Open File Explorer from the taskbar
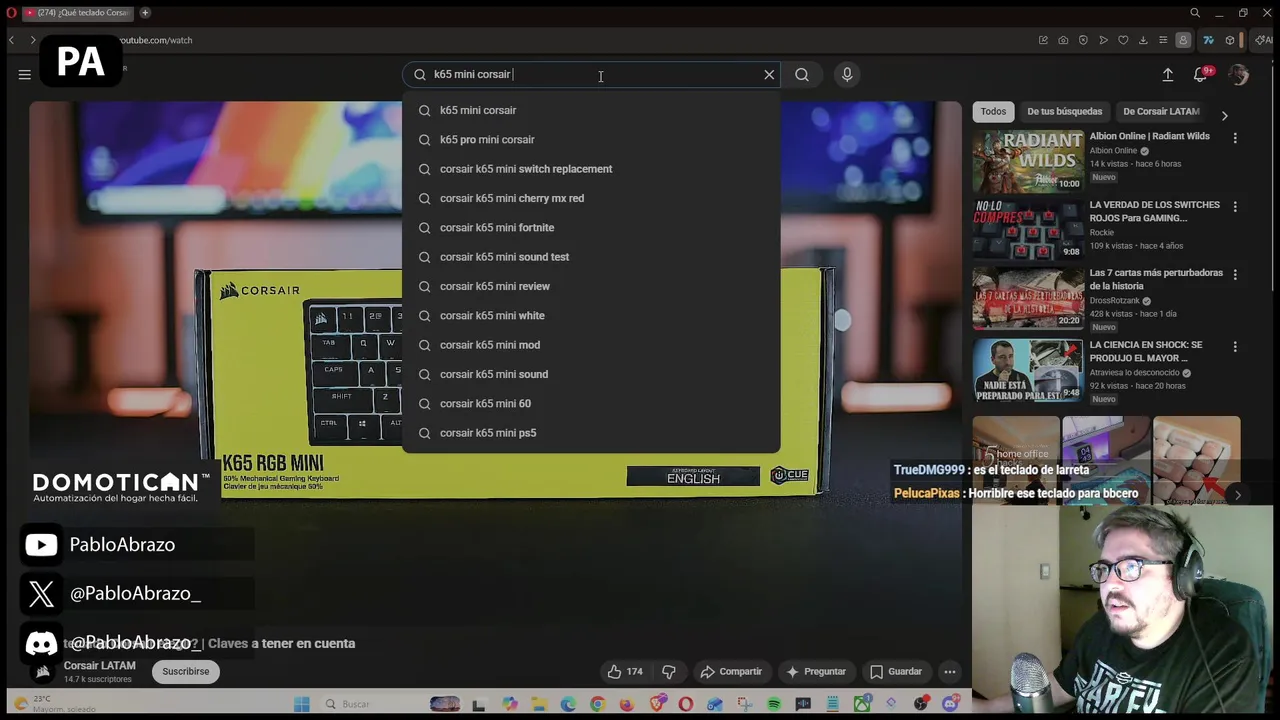 pos(539,704)
